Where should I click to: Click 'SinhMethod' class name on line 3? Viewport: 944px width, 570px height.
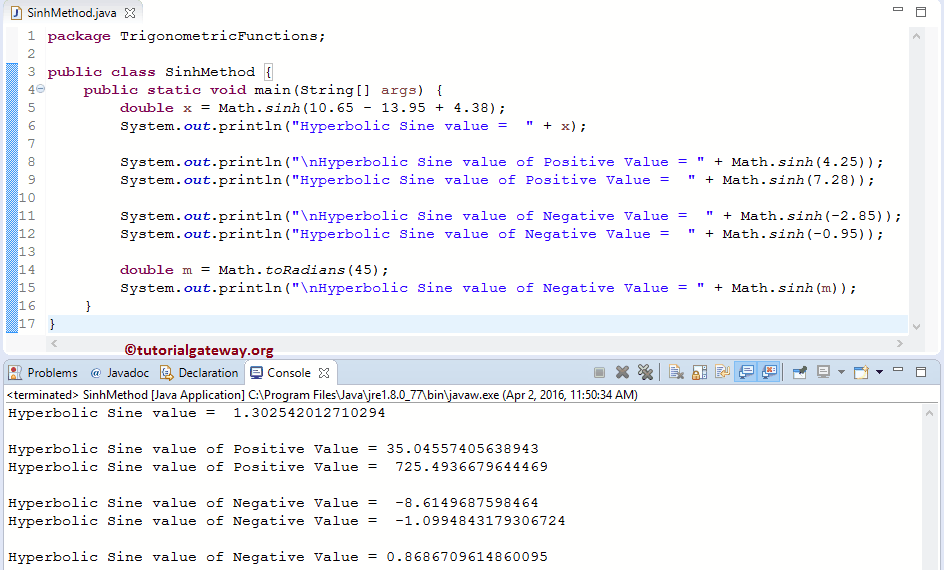[x=210, y=72]
